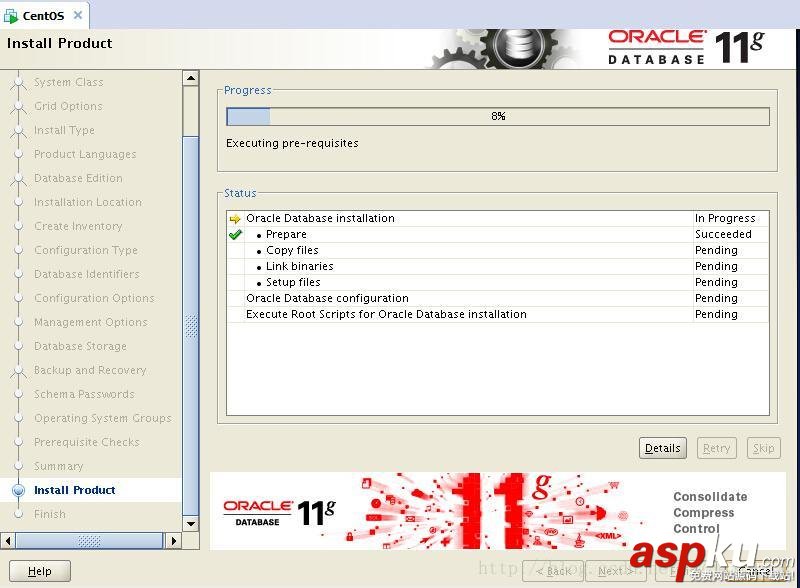Select Configuration Type step in sidebar

coord(86,250)
